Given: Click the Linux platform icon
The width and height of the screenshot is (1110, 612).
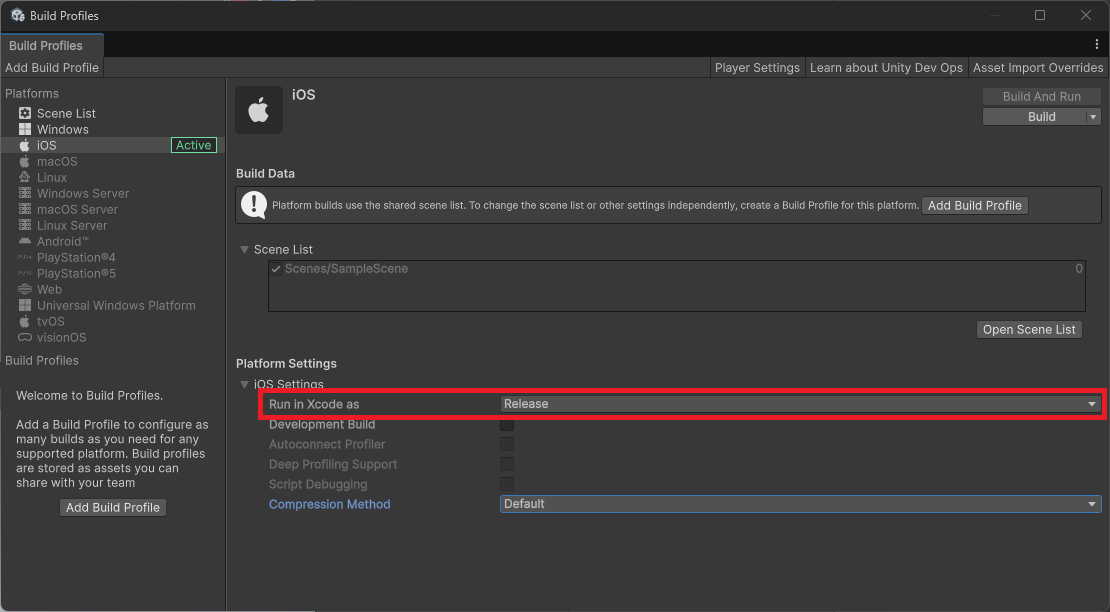Looking at the screenshot, I should 25,177.
